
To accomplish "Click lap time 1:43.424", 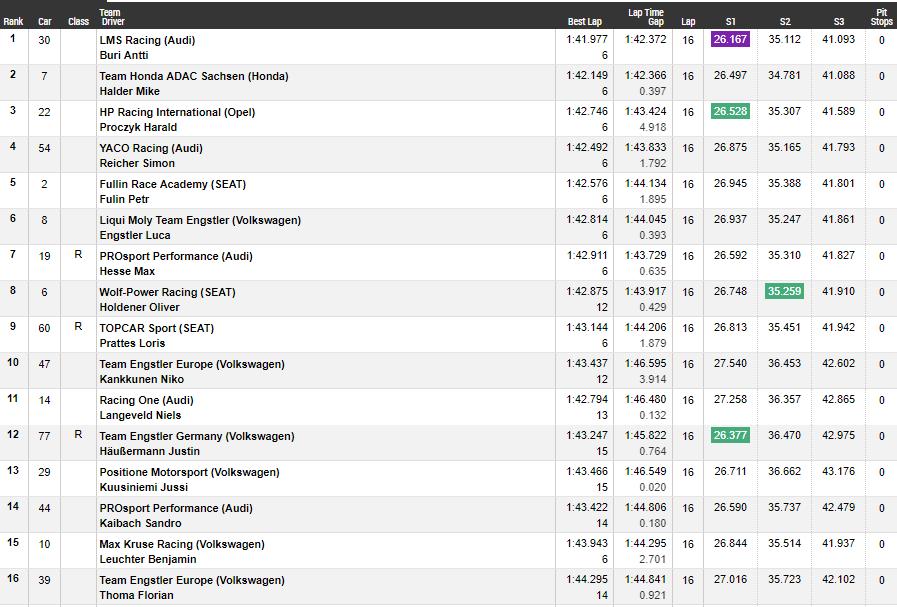I will (x=646, y=112).
